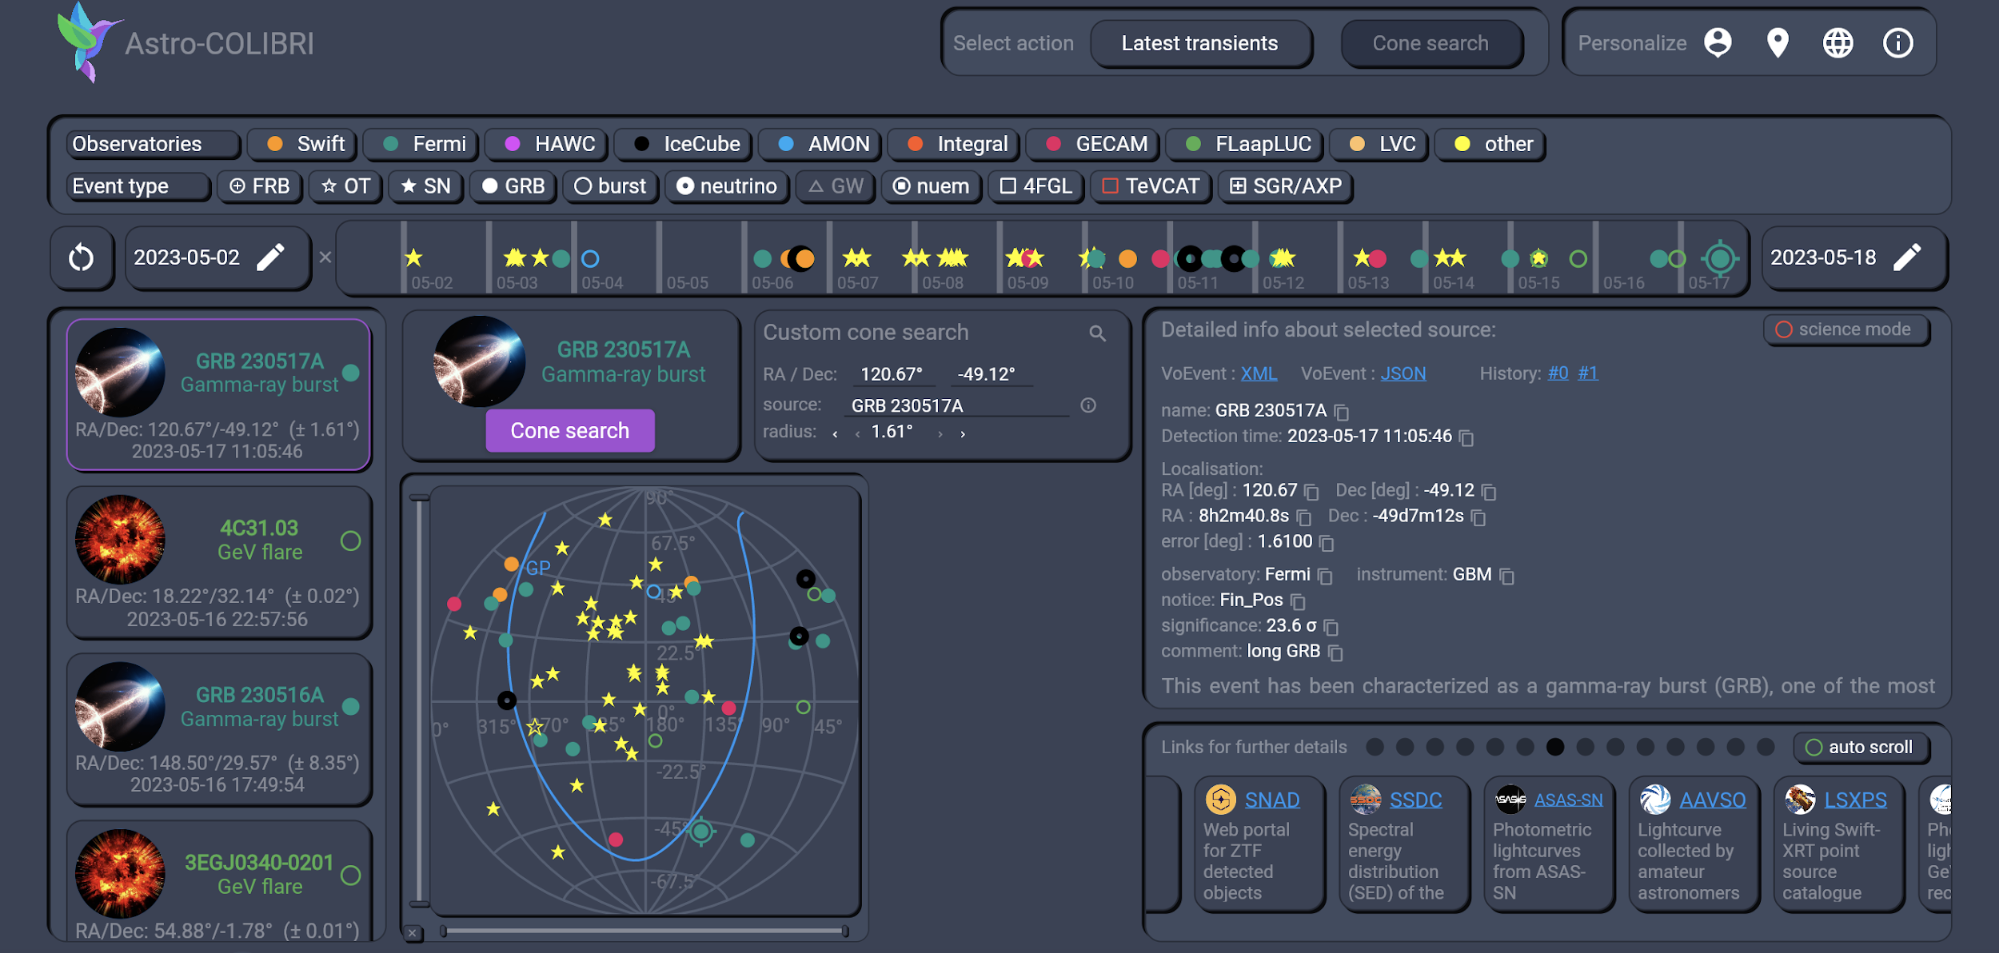Open the LSXPS link
1999x954 pixels.
[1855, 800]
